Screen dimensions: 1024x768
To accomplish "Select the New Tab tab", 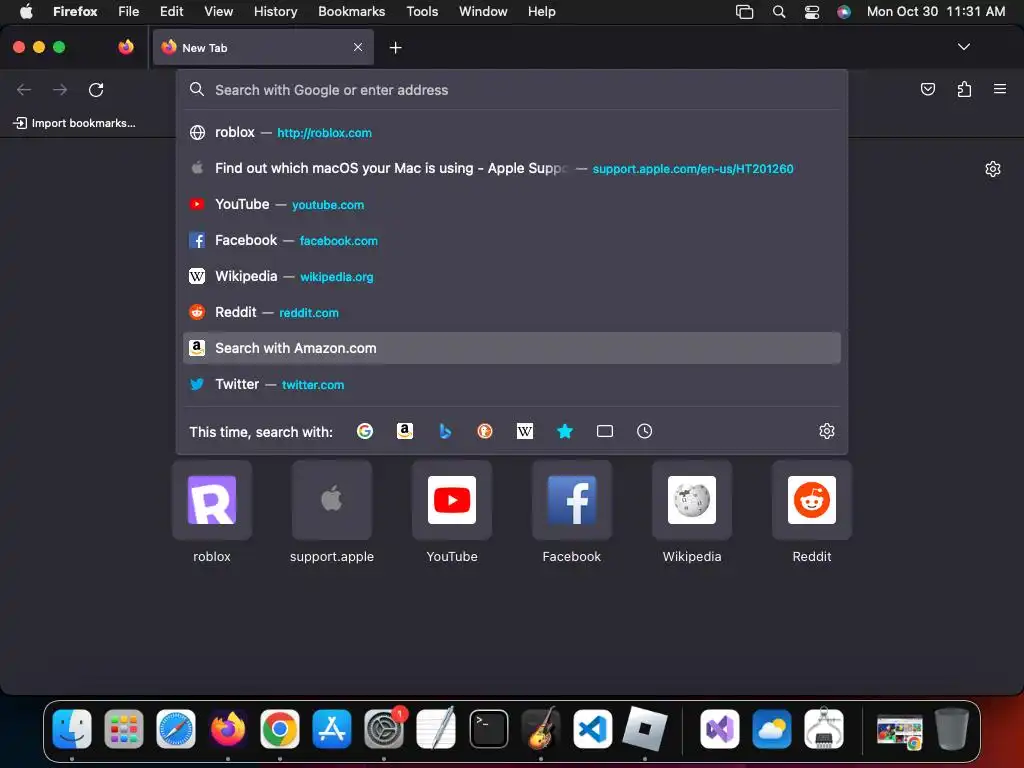I will pyautogui.click(x=263, y=47).
